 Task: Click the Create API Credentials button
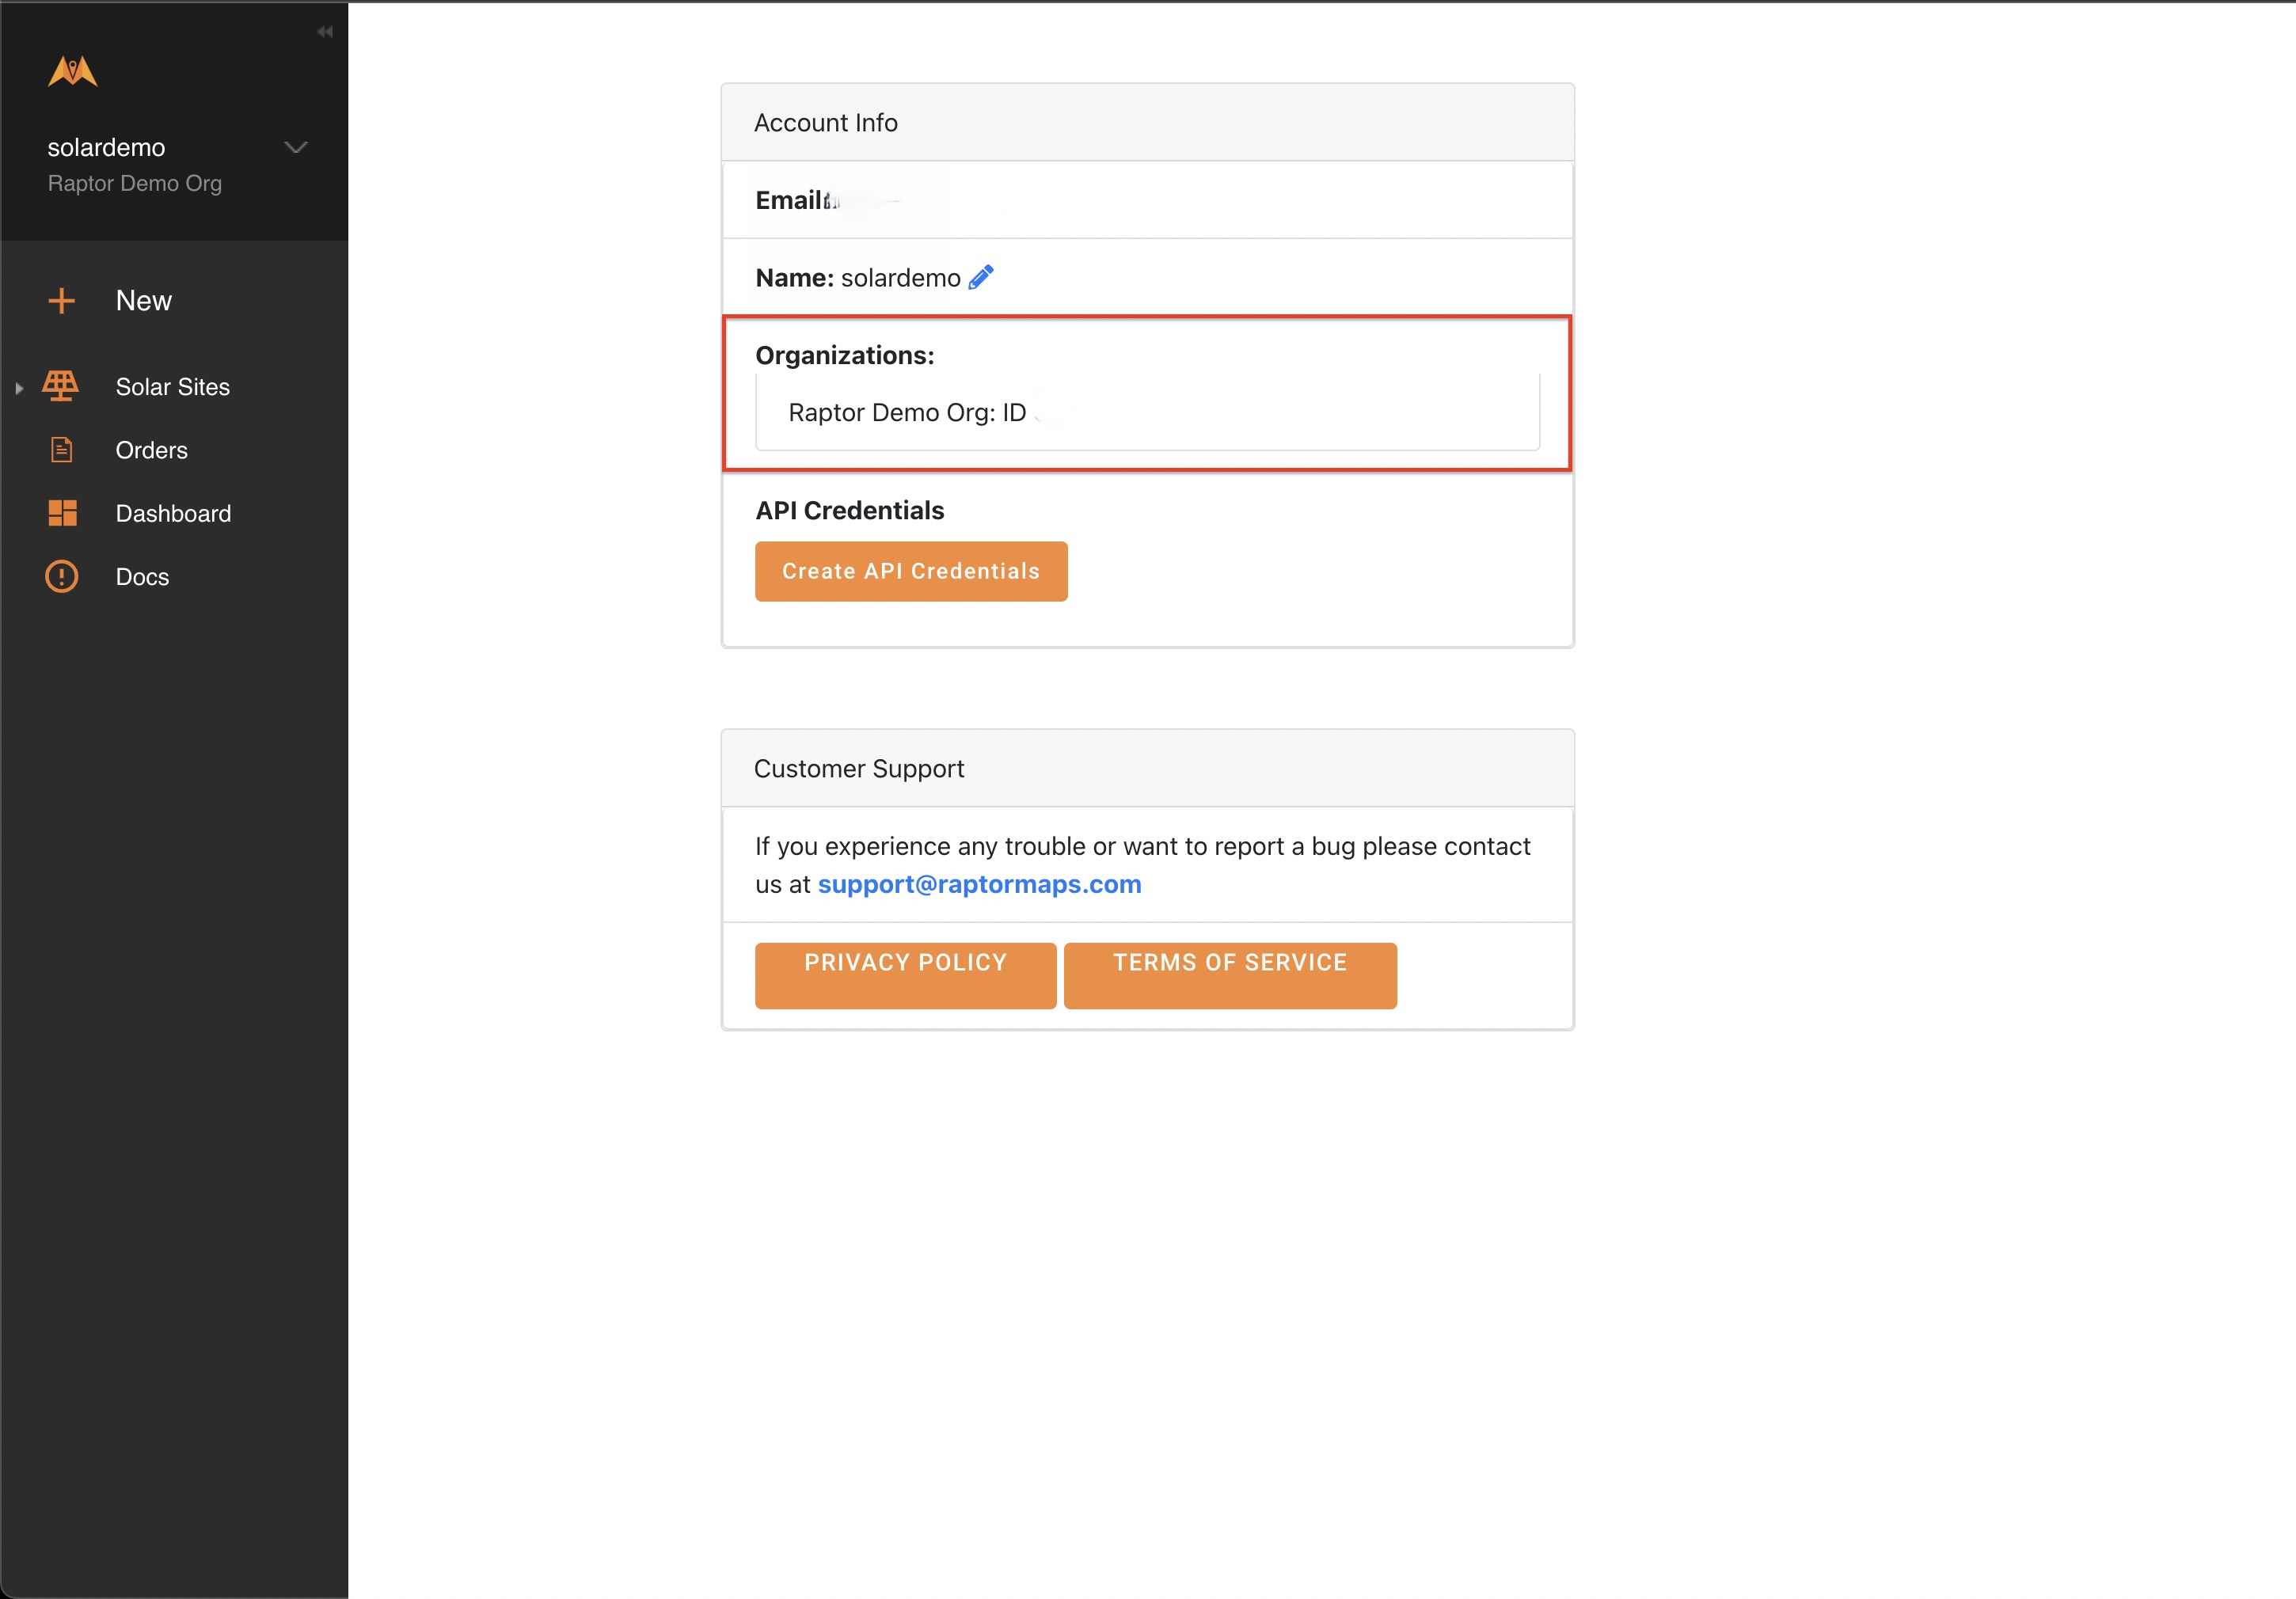click(909, 570)
